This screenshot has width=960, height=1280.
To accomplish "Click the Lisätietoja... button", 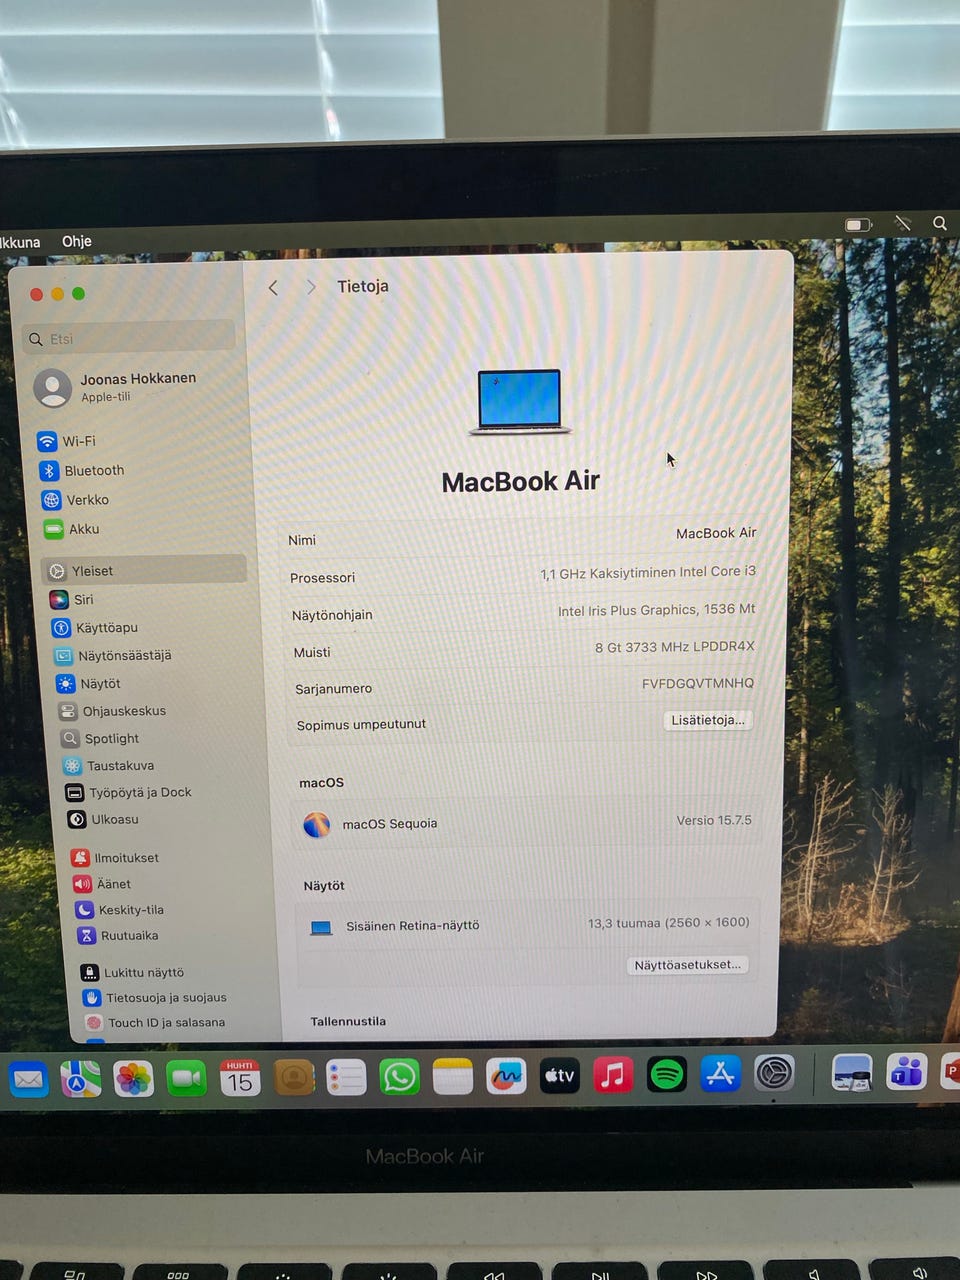I will click(x=708, y=720).
